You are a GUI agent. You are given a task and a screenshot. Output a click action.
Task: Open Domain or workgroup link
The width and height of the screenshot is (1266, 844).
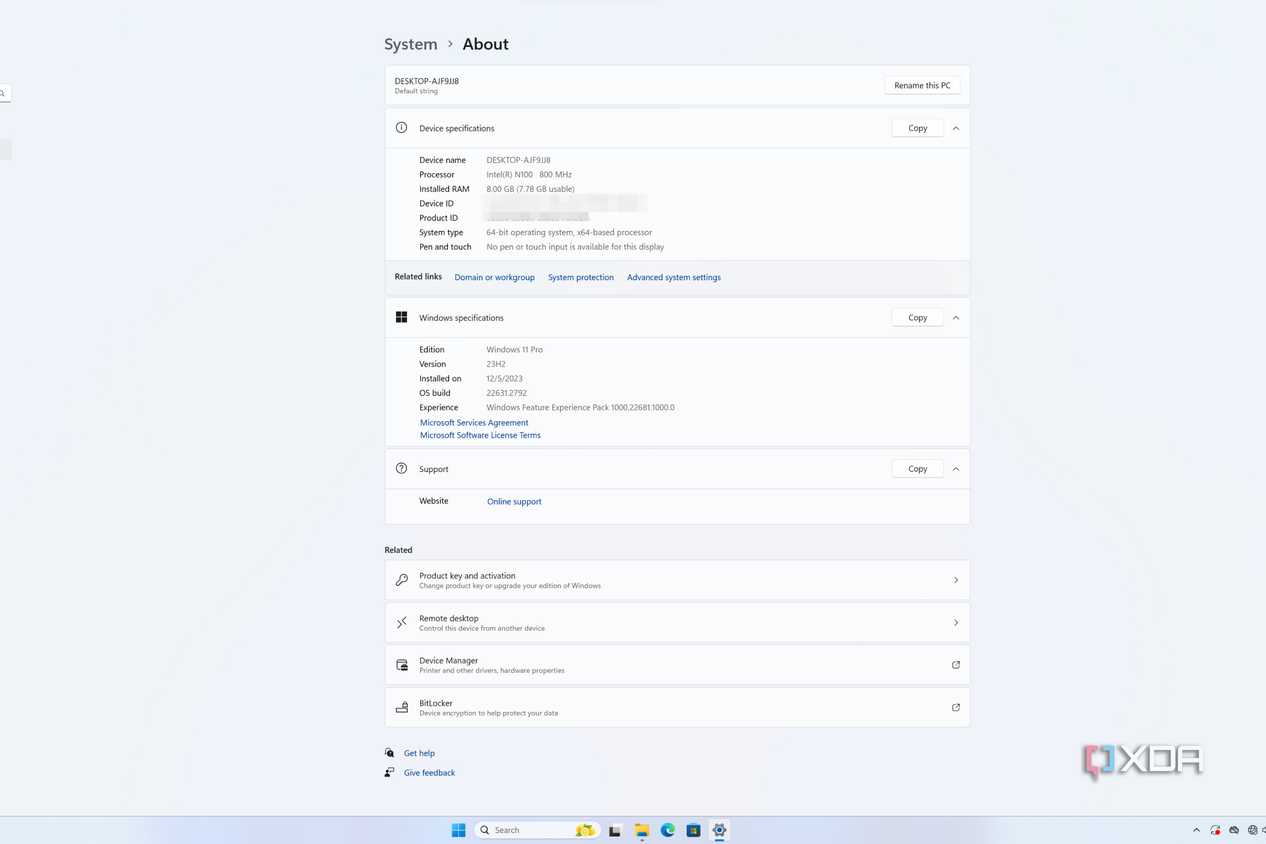(x=494, y=277)
